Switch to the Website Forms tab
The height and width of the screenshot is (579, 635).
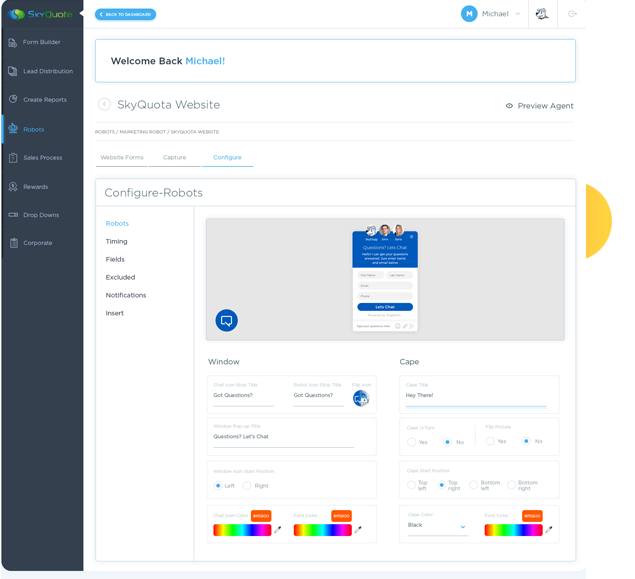click(121, 157)
